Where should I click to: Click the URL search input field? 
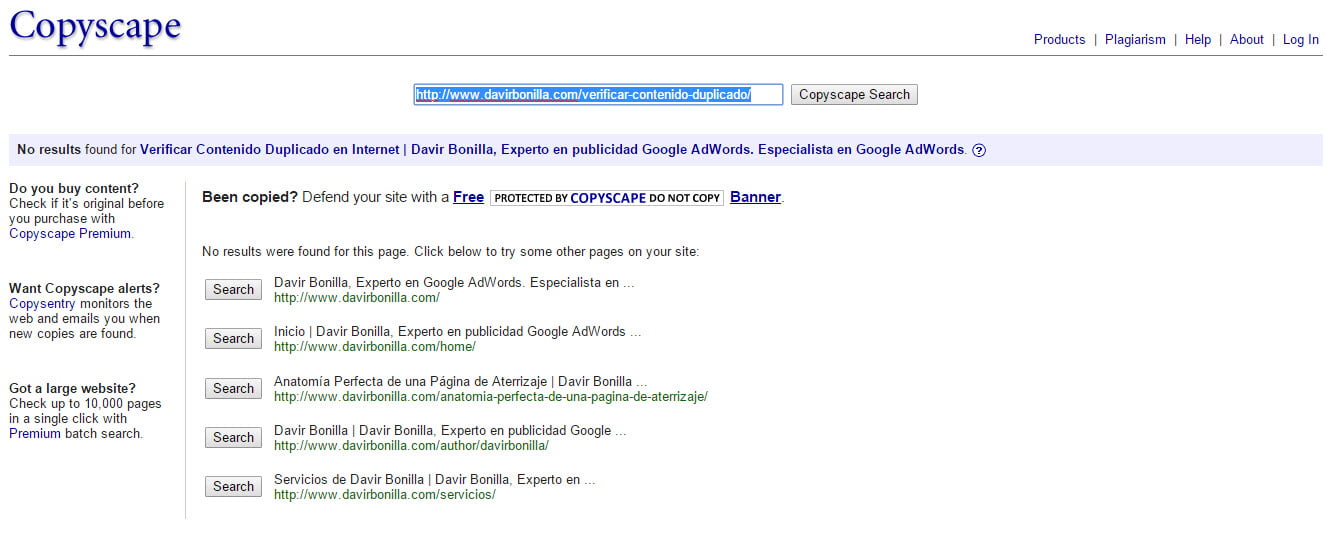pyautogui.click(x=598, y=95)
